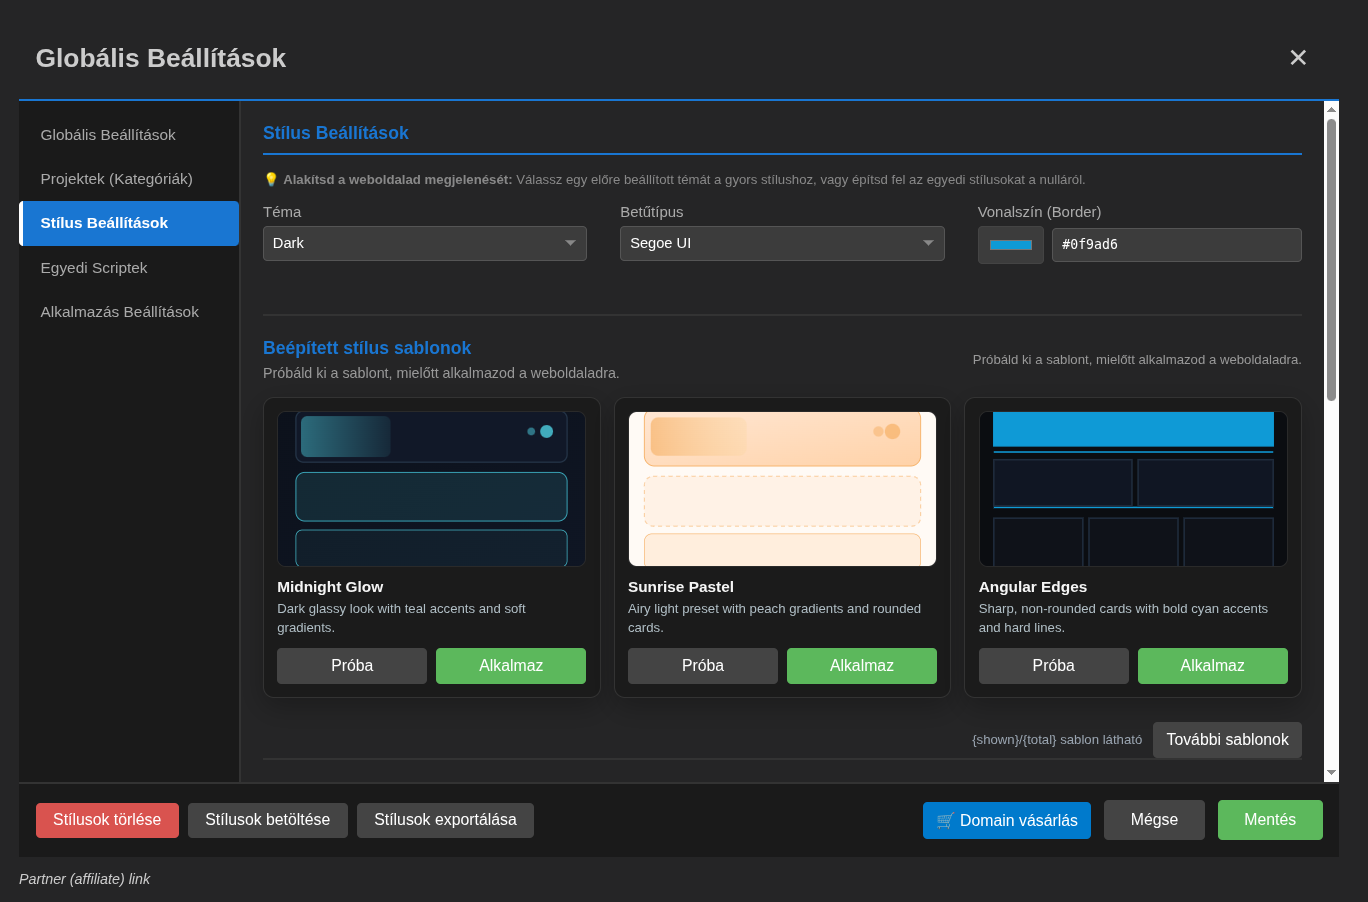Delete styles using Stílusok törlése

pos(107,820)
